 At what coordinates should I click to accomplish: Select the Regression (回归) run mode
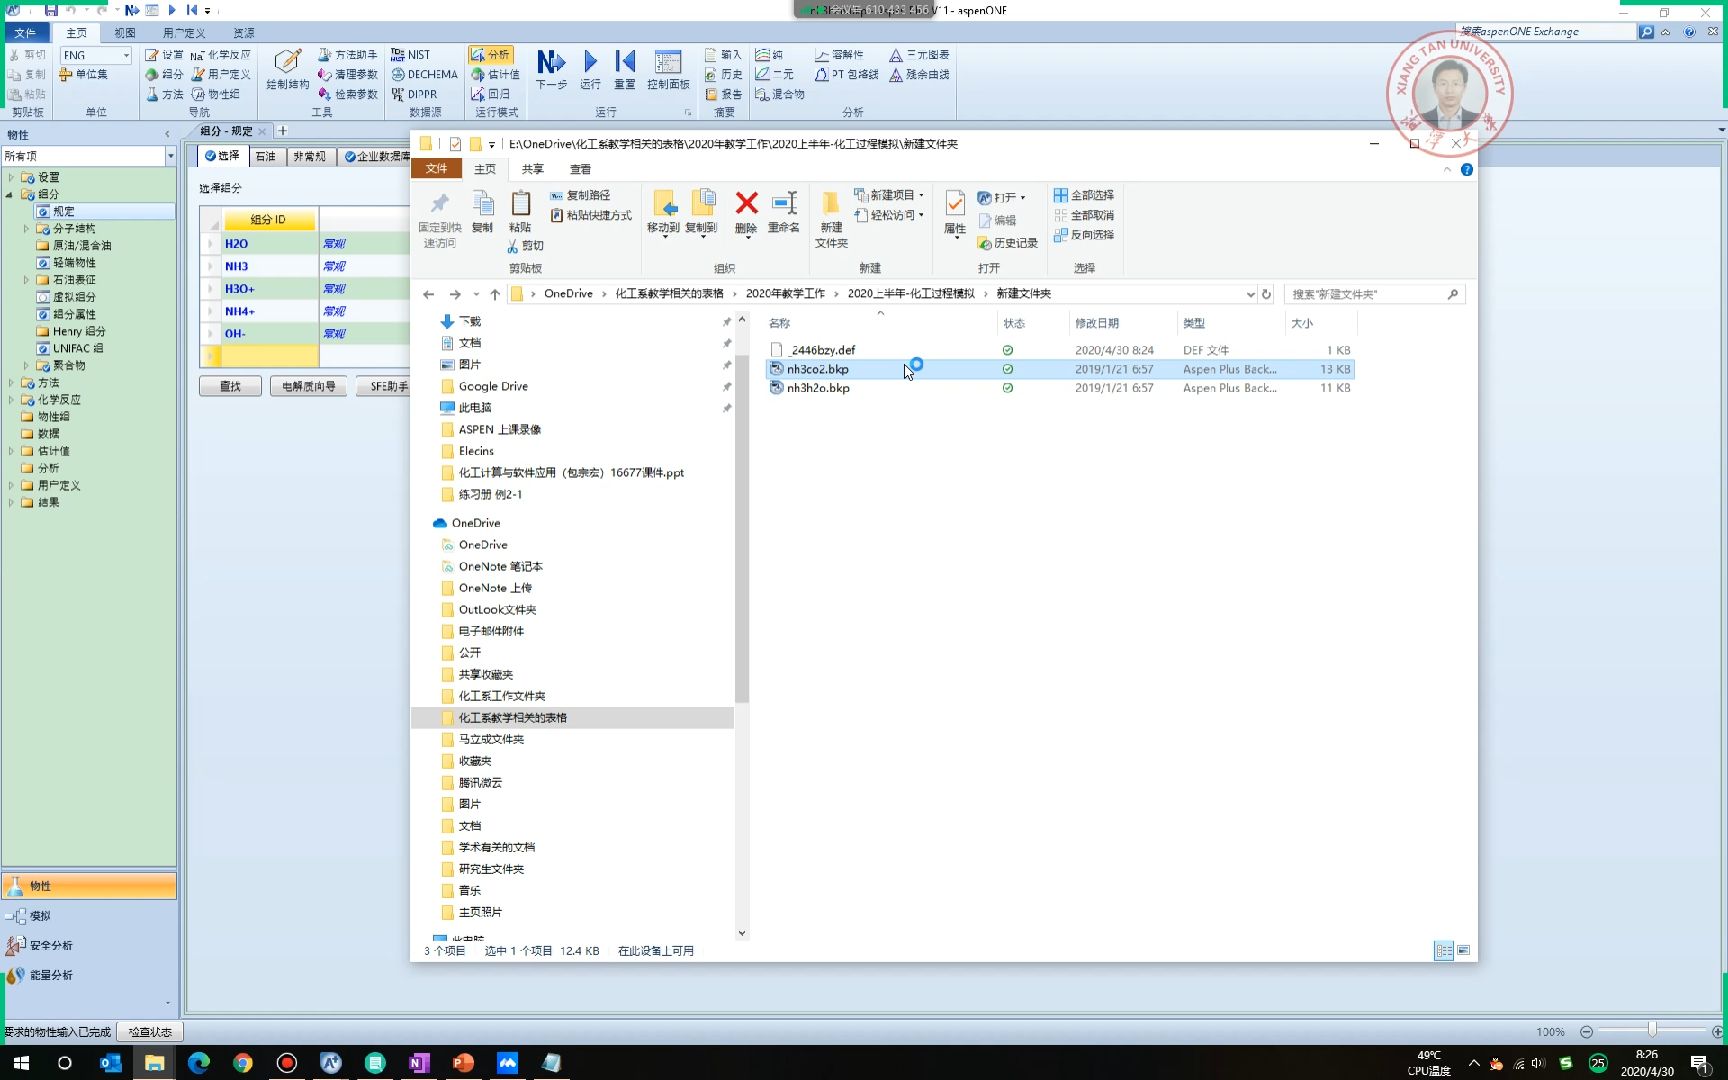[x=491, y=94]
